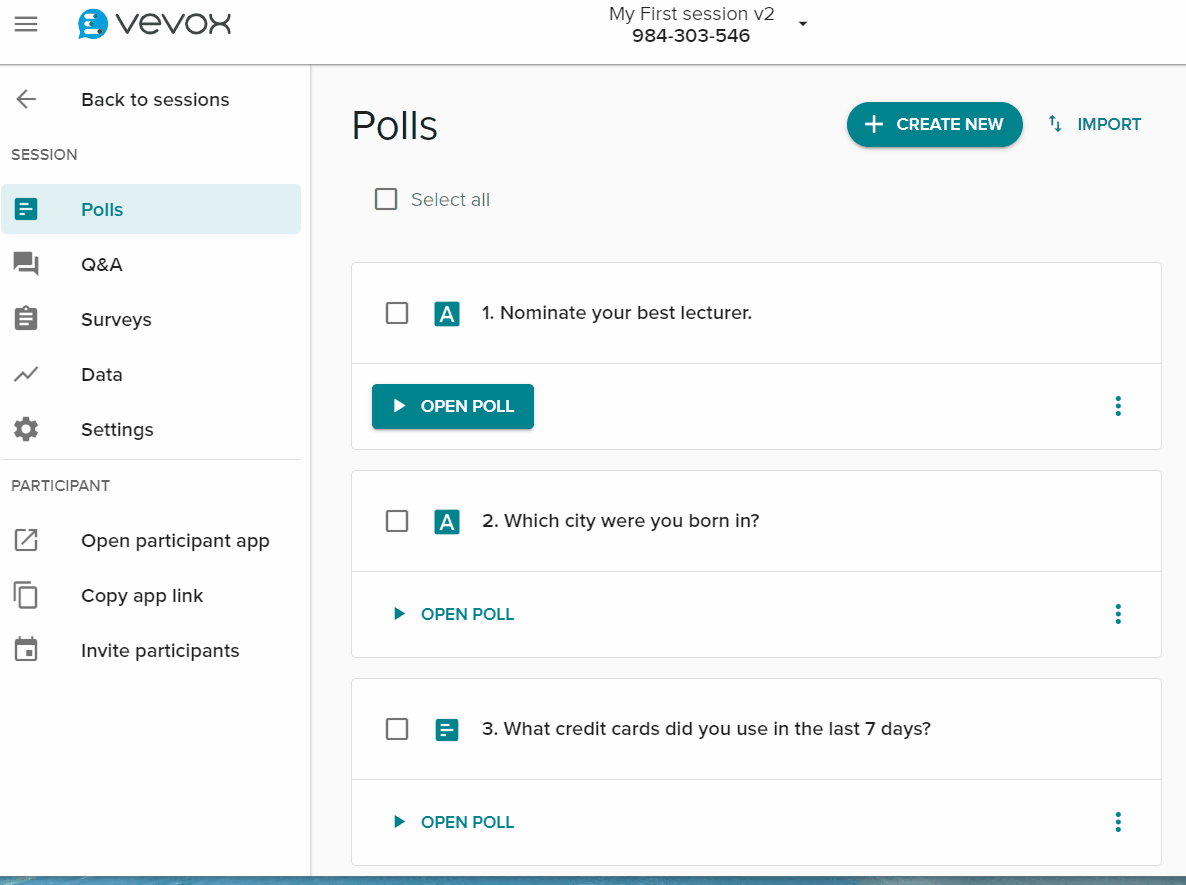
Task: Open session Settings
Action: 151,430
